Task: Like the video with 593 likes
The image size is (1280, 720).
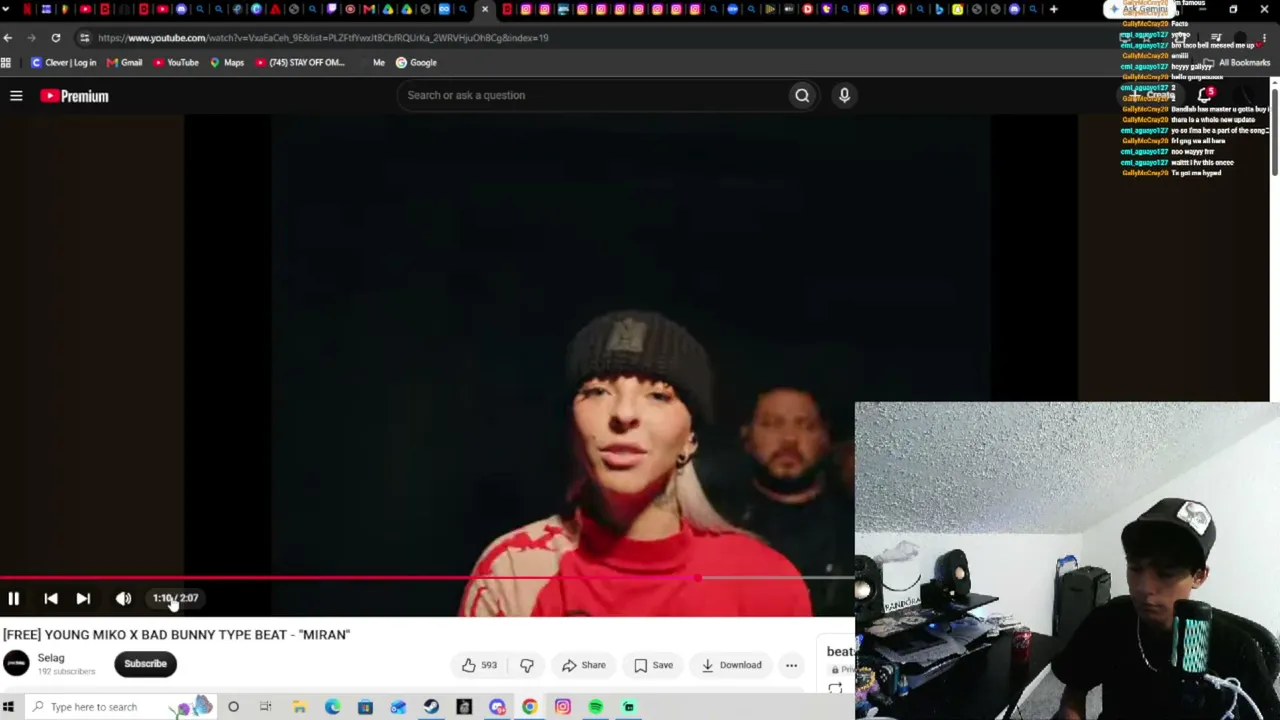Action: 479,665
